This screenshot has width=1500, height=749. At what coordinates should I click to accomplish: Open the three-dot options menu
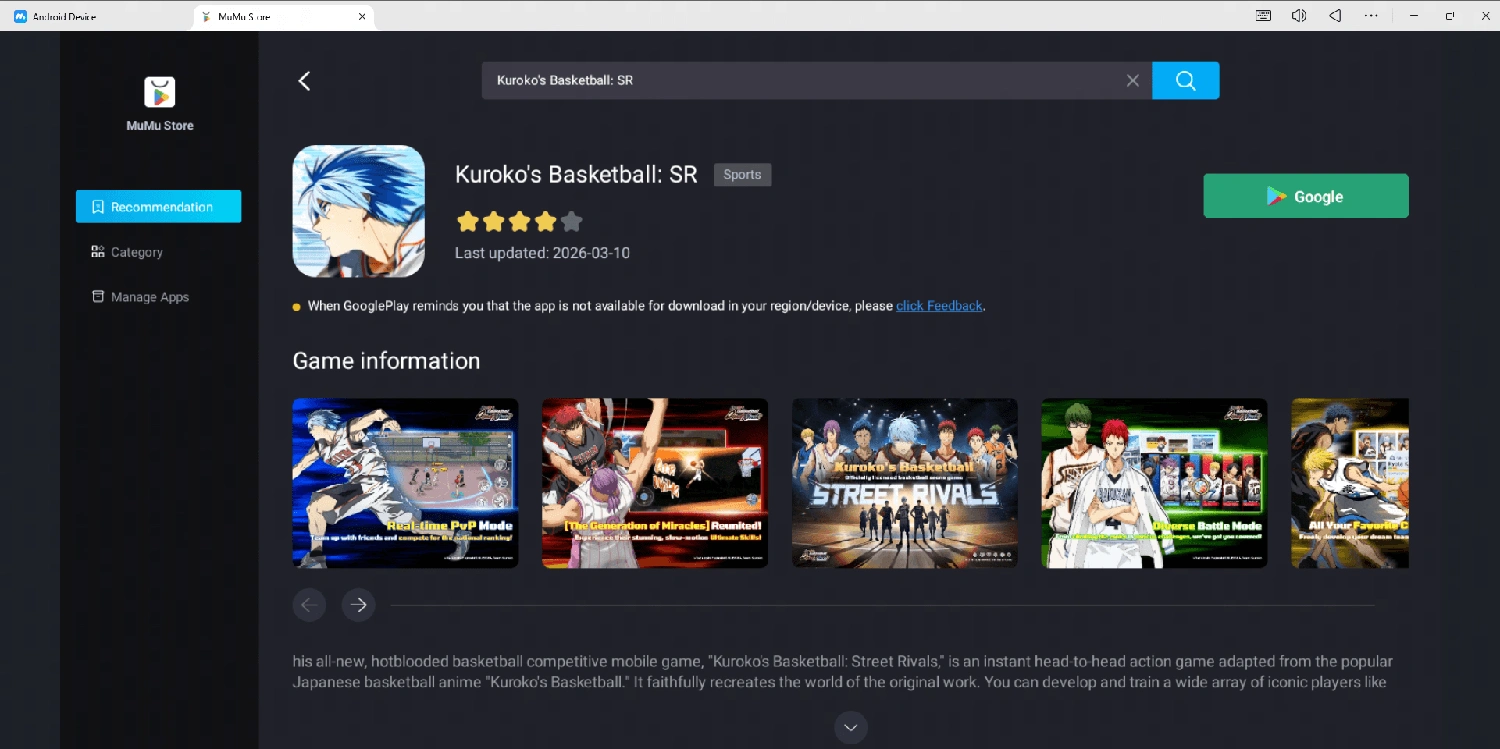point(1371,15)
